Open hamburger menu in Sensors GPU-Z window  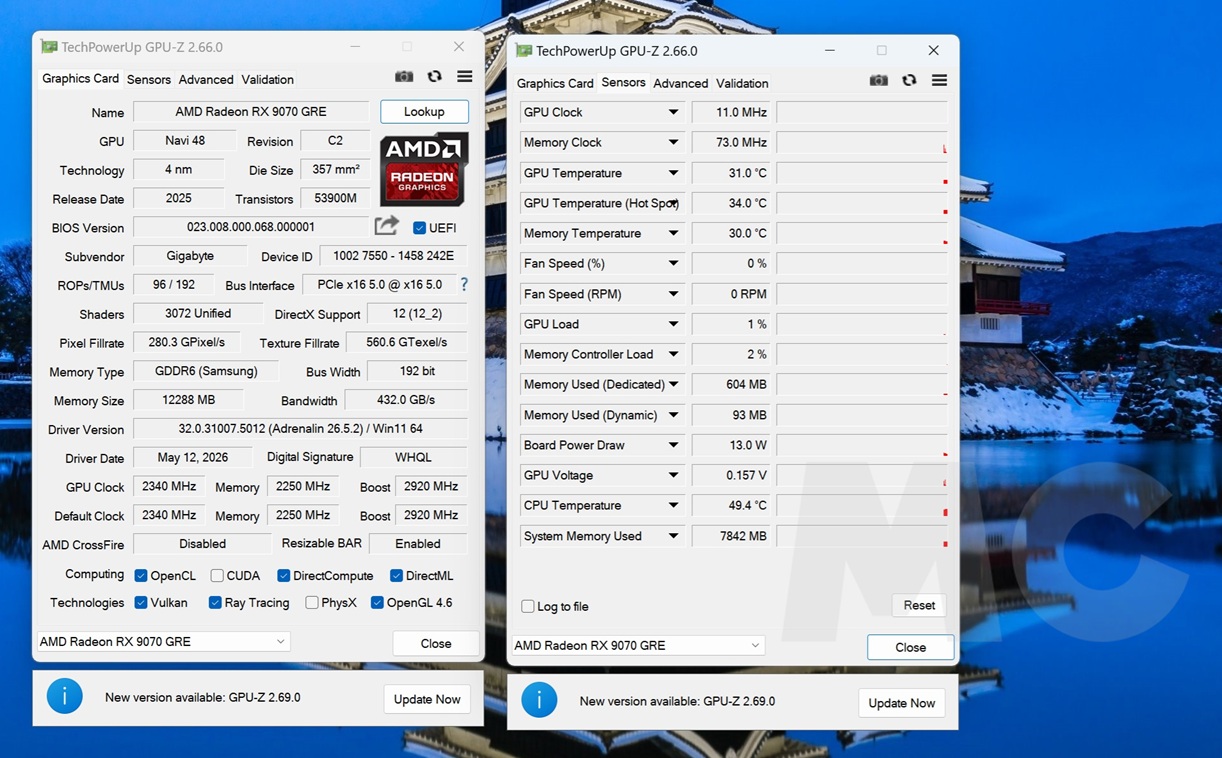[939, 80]
